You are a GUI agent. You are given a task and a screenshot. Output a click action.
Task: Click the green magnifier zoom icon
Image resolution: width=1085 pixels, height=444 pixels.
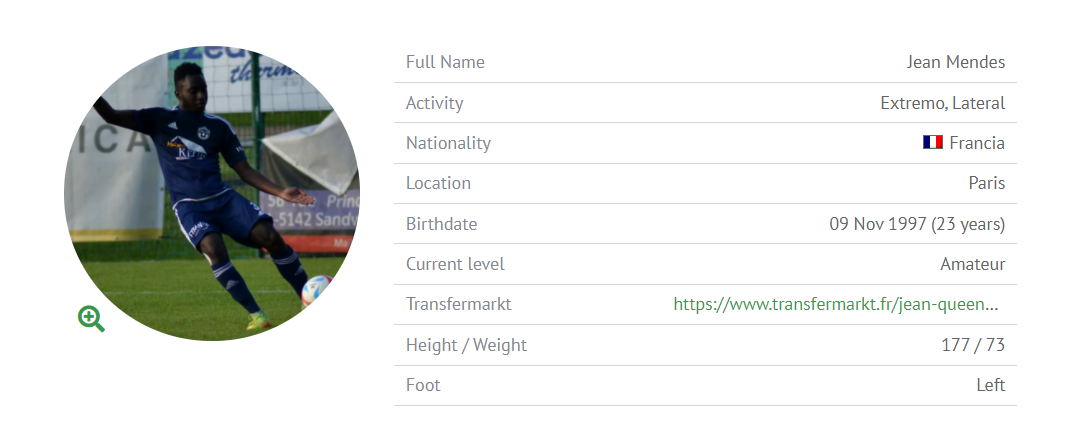(91, 319)
